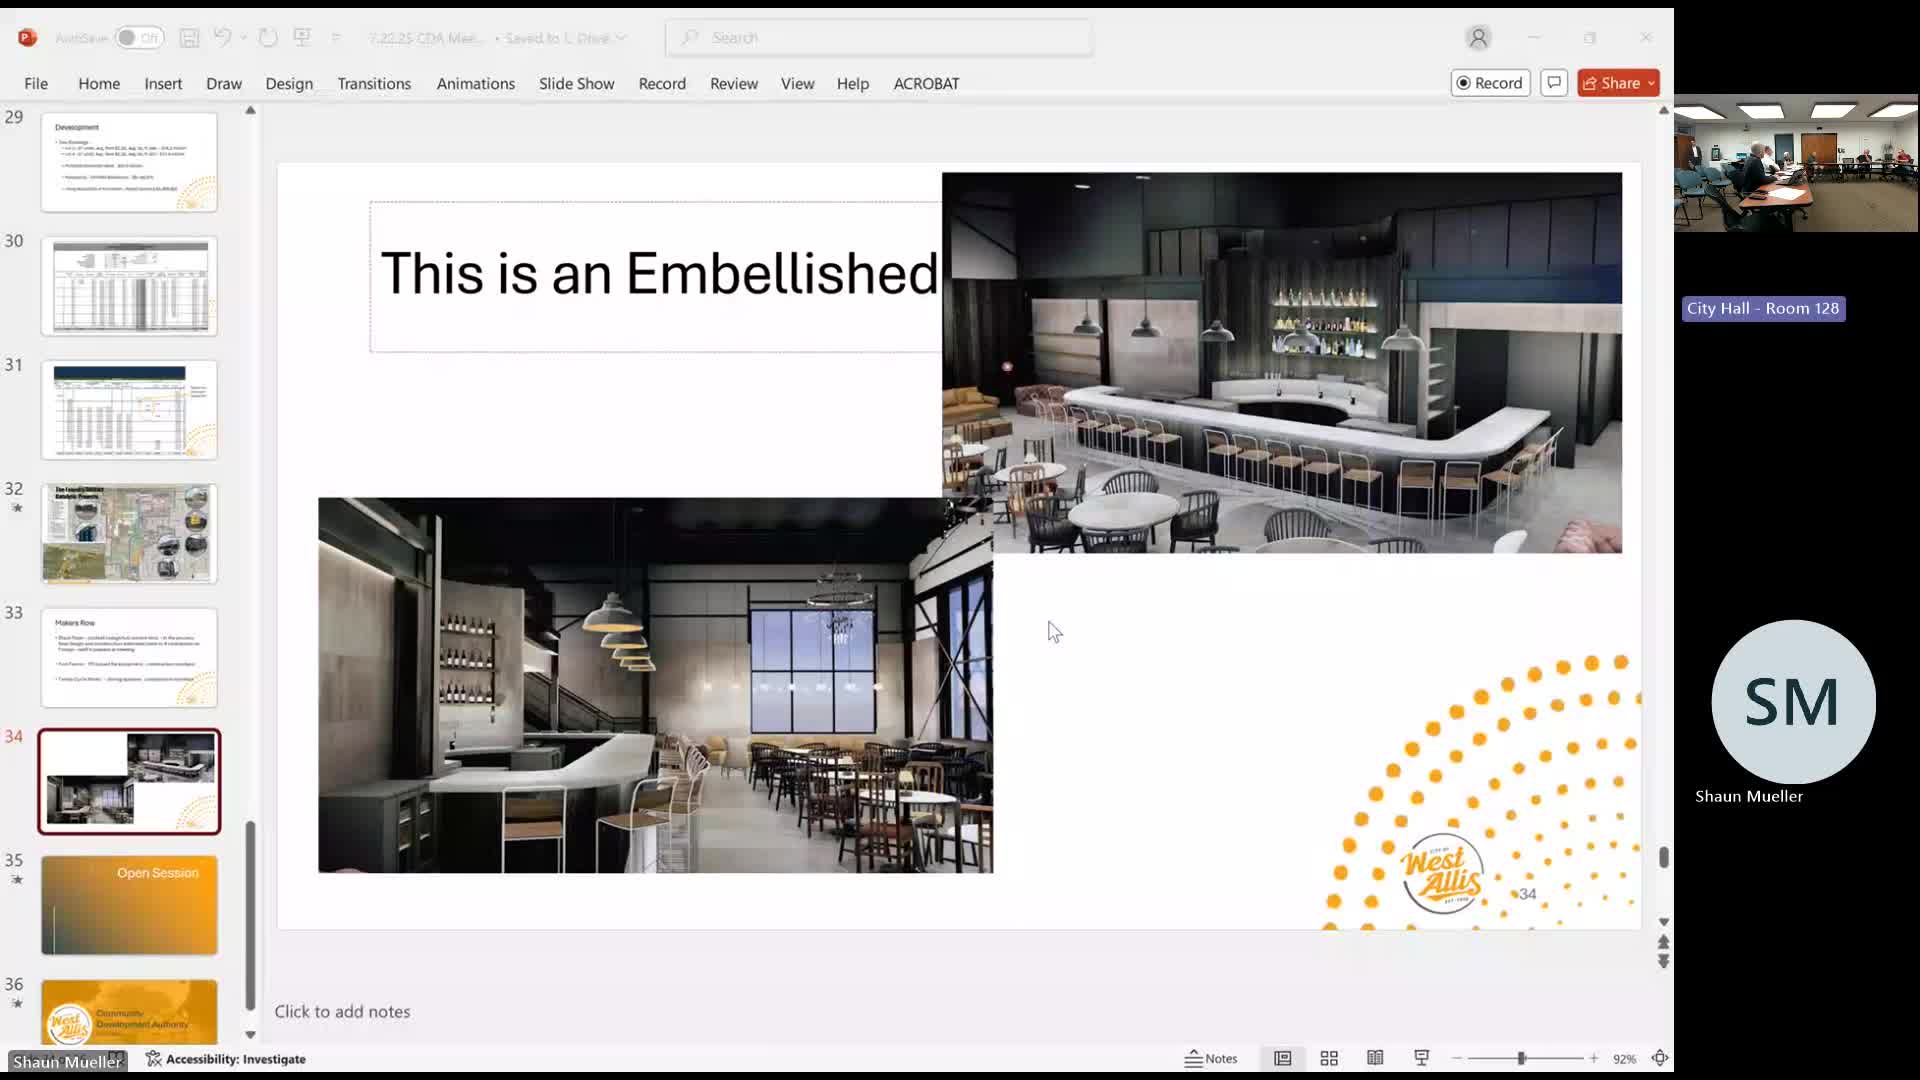Open the Undo history dropdown arrow

(x=243, y=38)
